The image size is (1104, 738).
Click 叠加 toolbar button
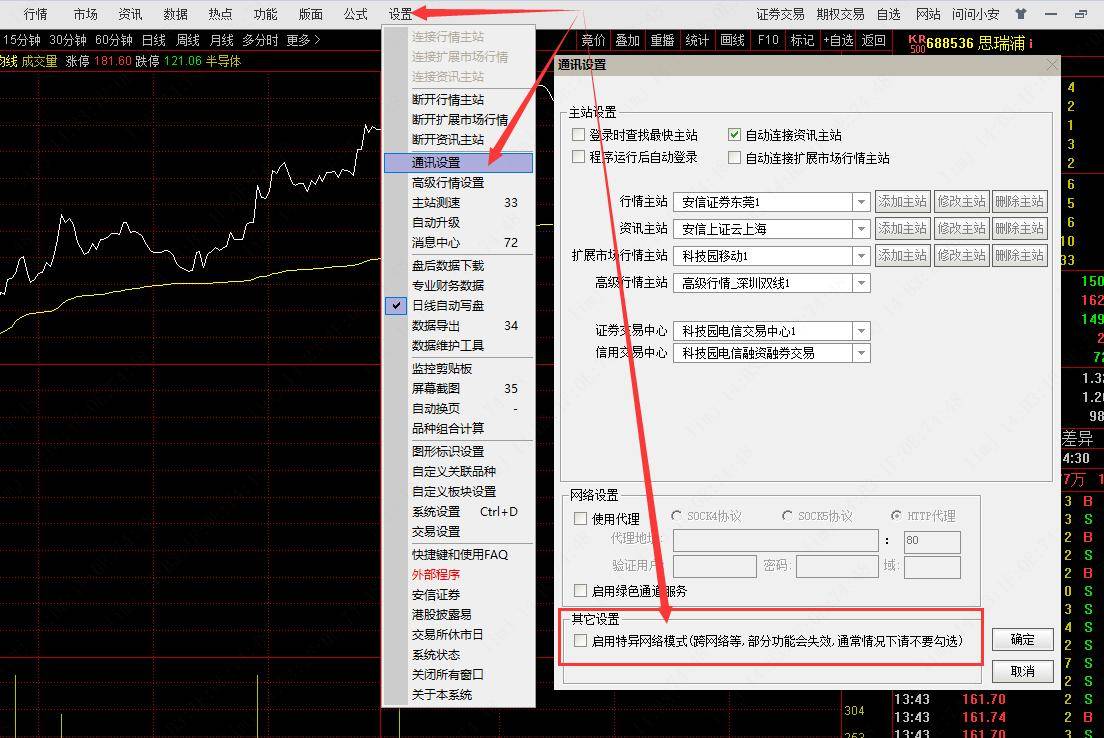[x=627, y=40]
